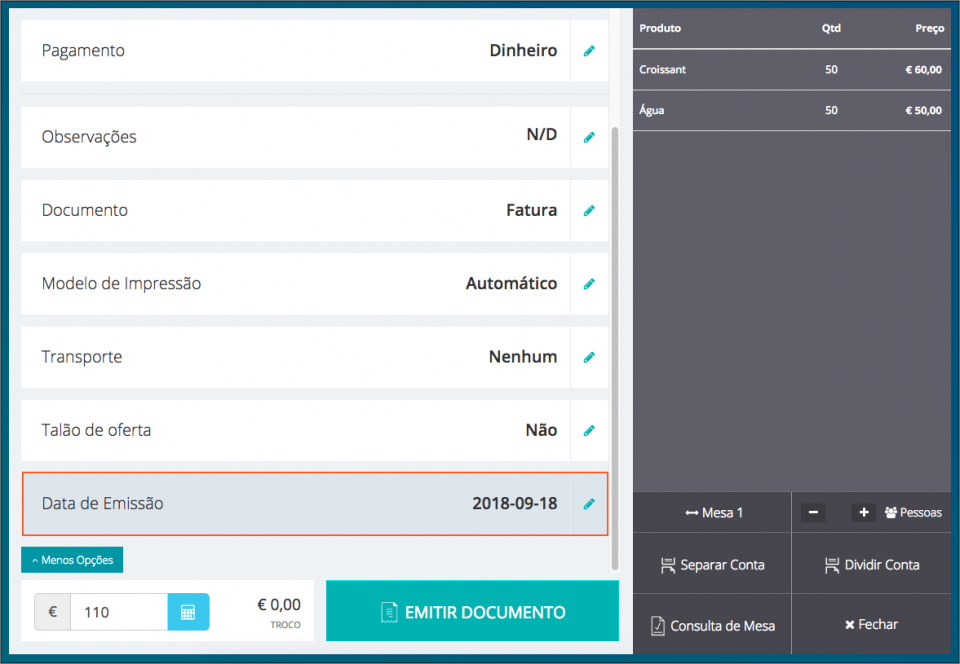Viewport: 960px width, 664px height.
Task: Open the Observações editor using its pencil icon
Action: (x=589, y=137)
